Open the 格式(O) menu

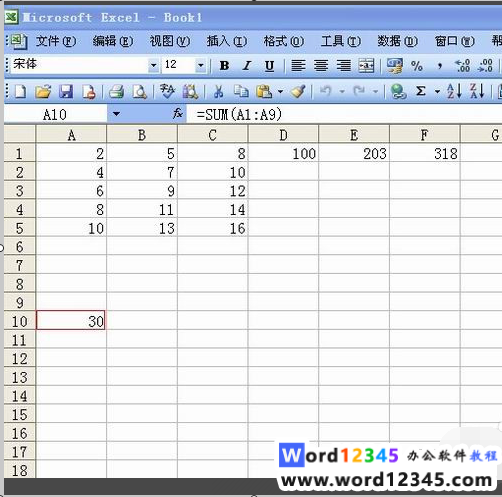tap(284, 41)
